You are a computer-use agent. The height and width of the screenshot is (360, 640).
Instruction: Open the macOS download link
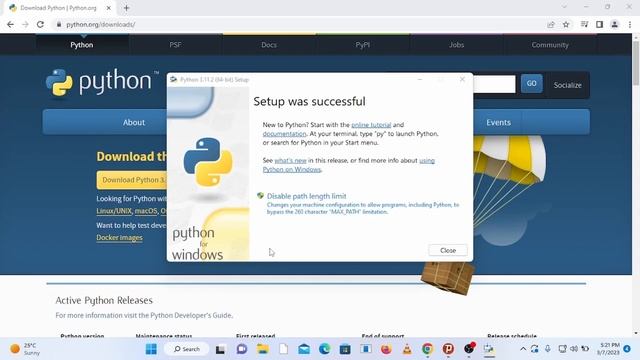pyautogui.click(x=146, y=211)
